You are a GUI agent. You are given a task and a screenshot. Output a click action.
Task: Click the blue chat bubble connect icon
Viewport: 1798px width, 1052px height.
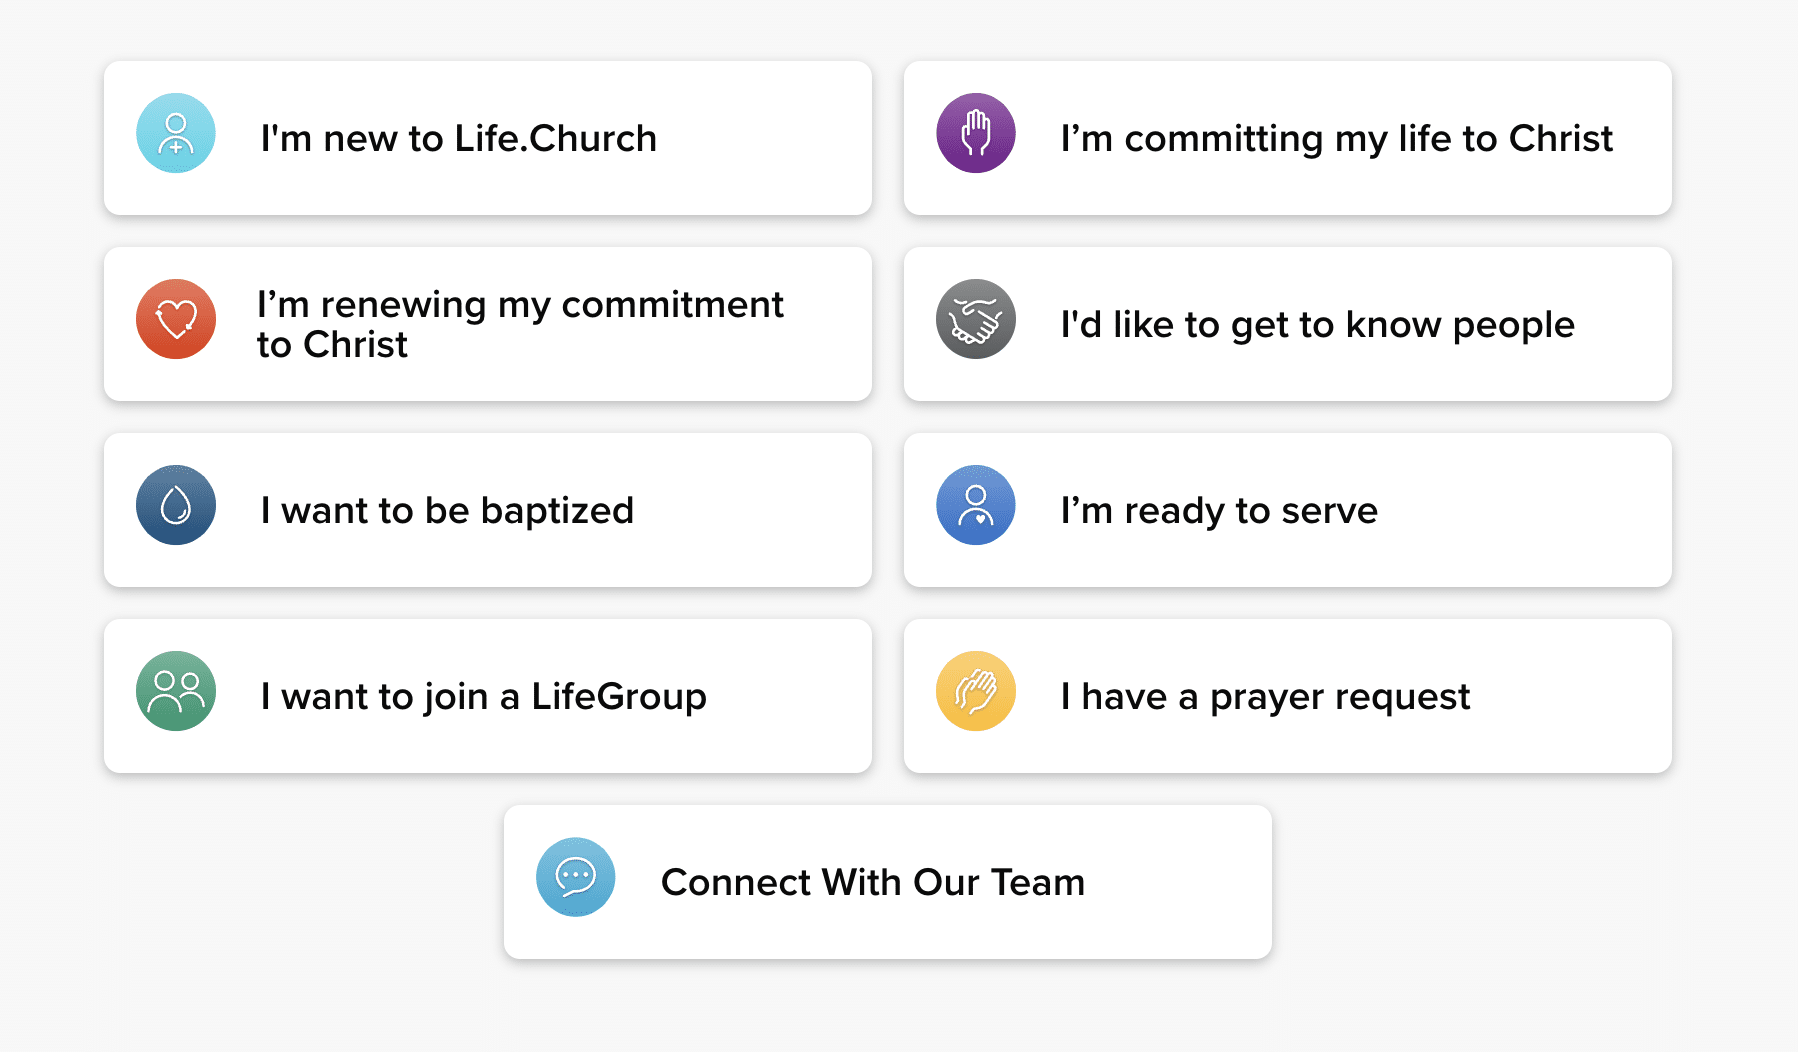575,875
